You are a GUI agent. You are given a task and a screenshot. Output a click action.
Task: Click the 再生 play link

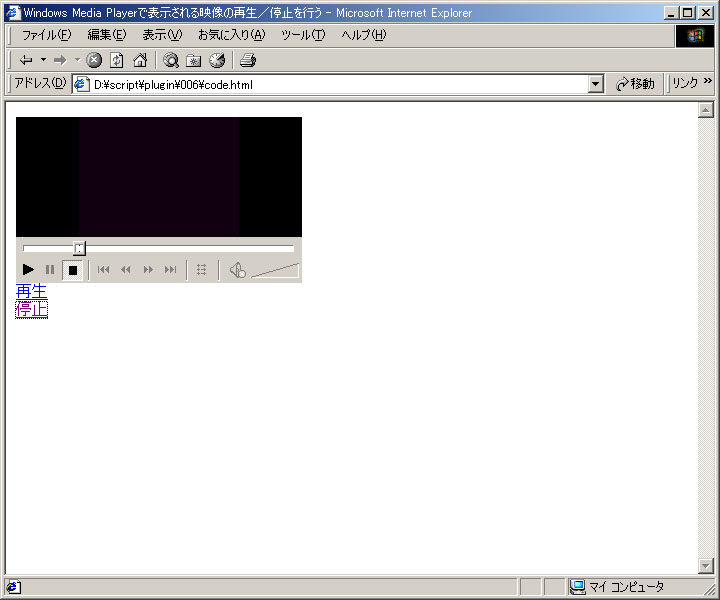pyautogui.click(x=31, y=291)
